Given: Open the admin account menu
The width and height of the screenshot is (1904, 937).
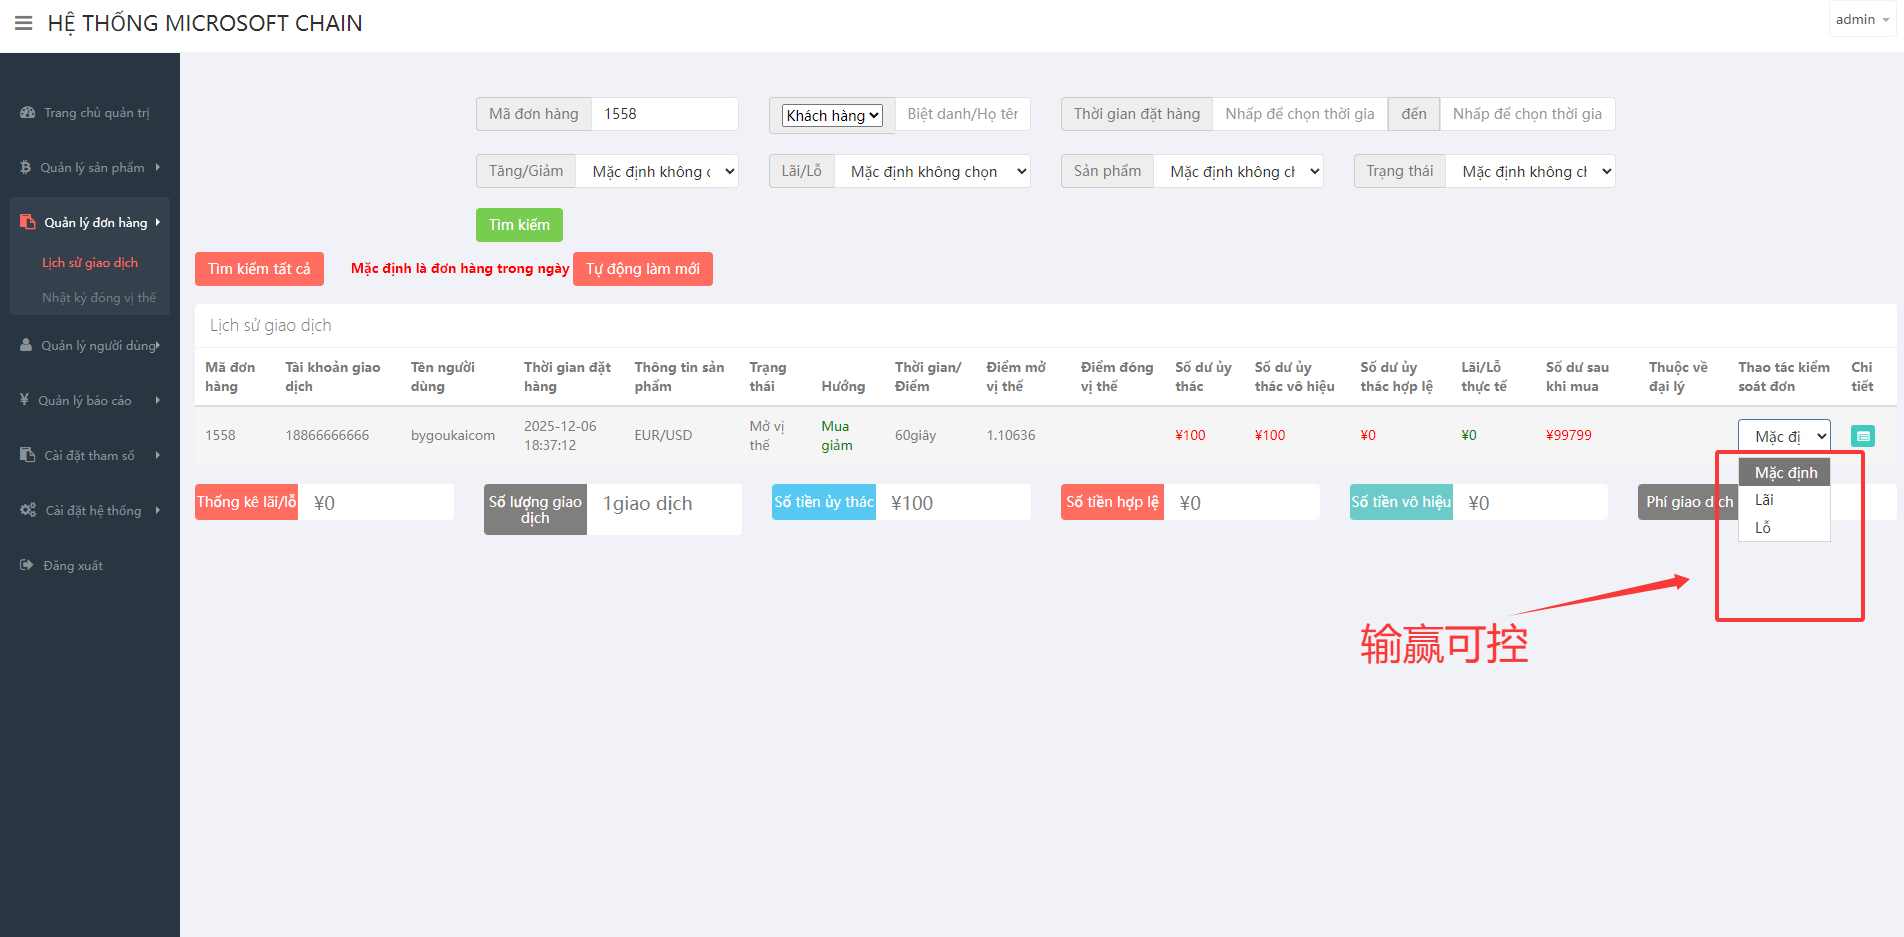Looking at the screenshot, I should coord(1861,20).
